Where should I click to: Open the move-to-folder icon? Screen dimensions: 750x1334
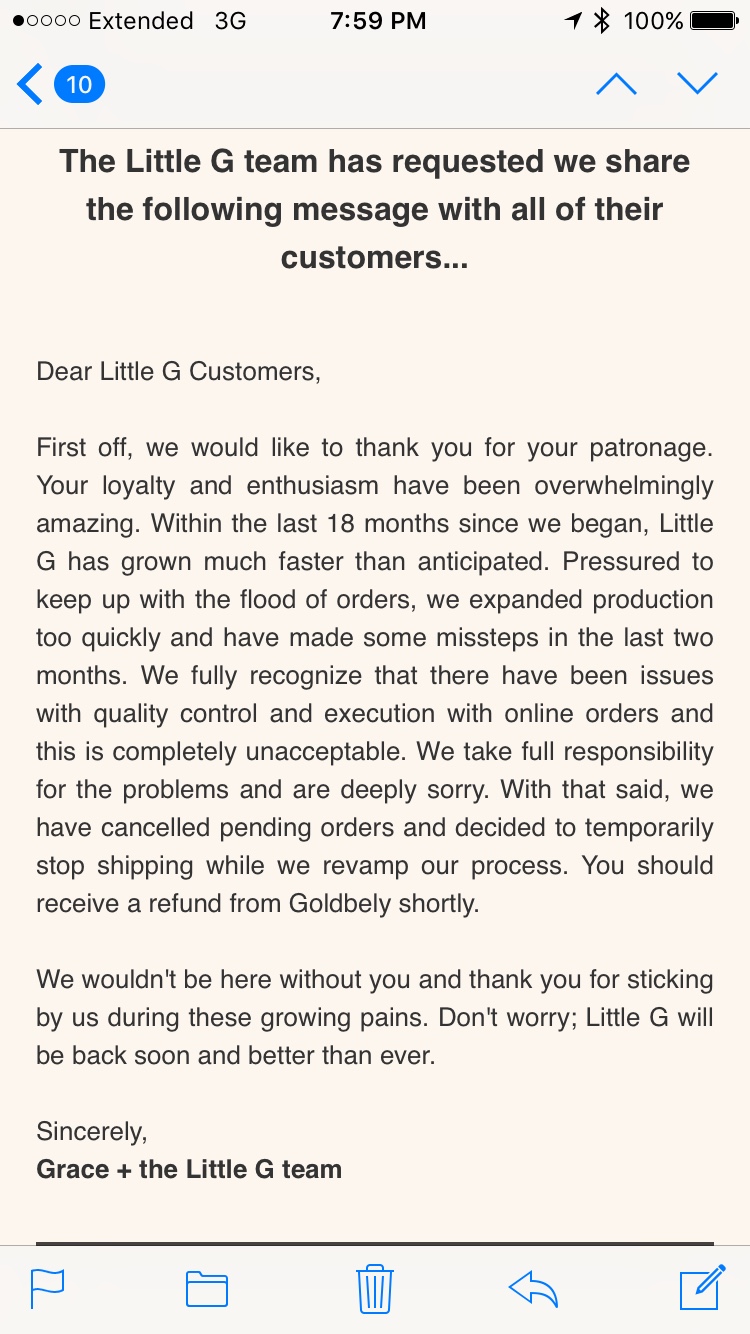[207, 1289]
